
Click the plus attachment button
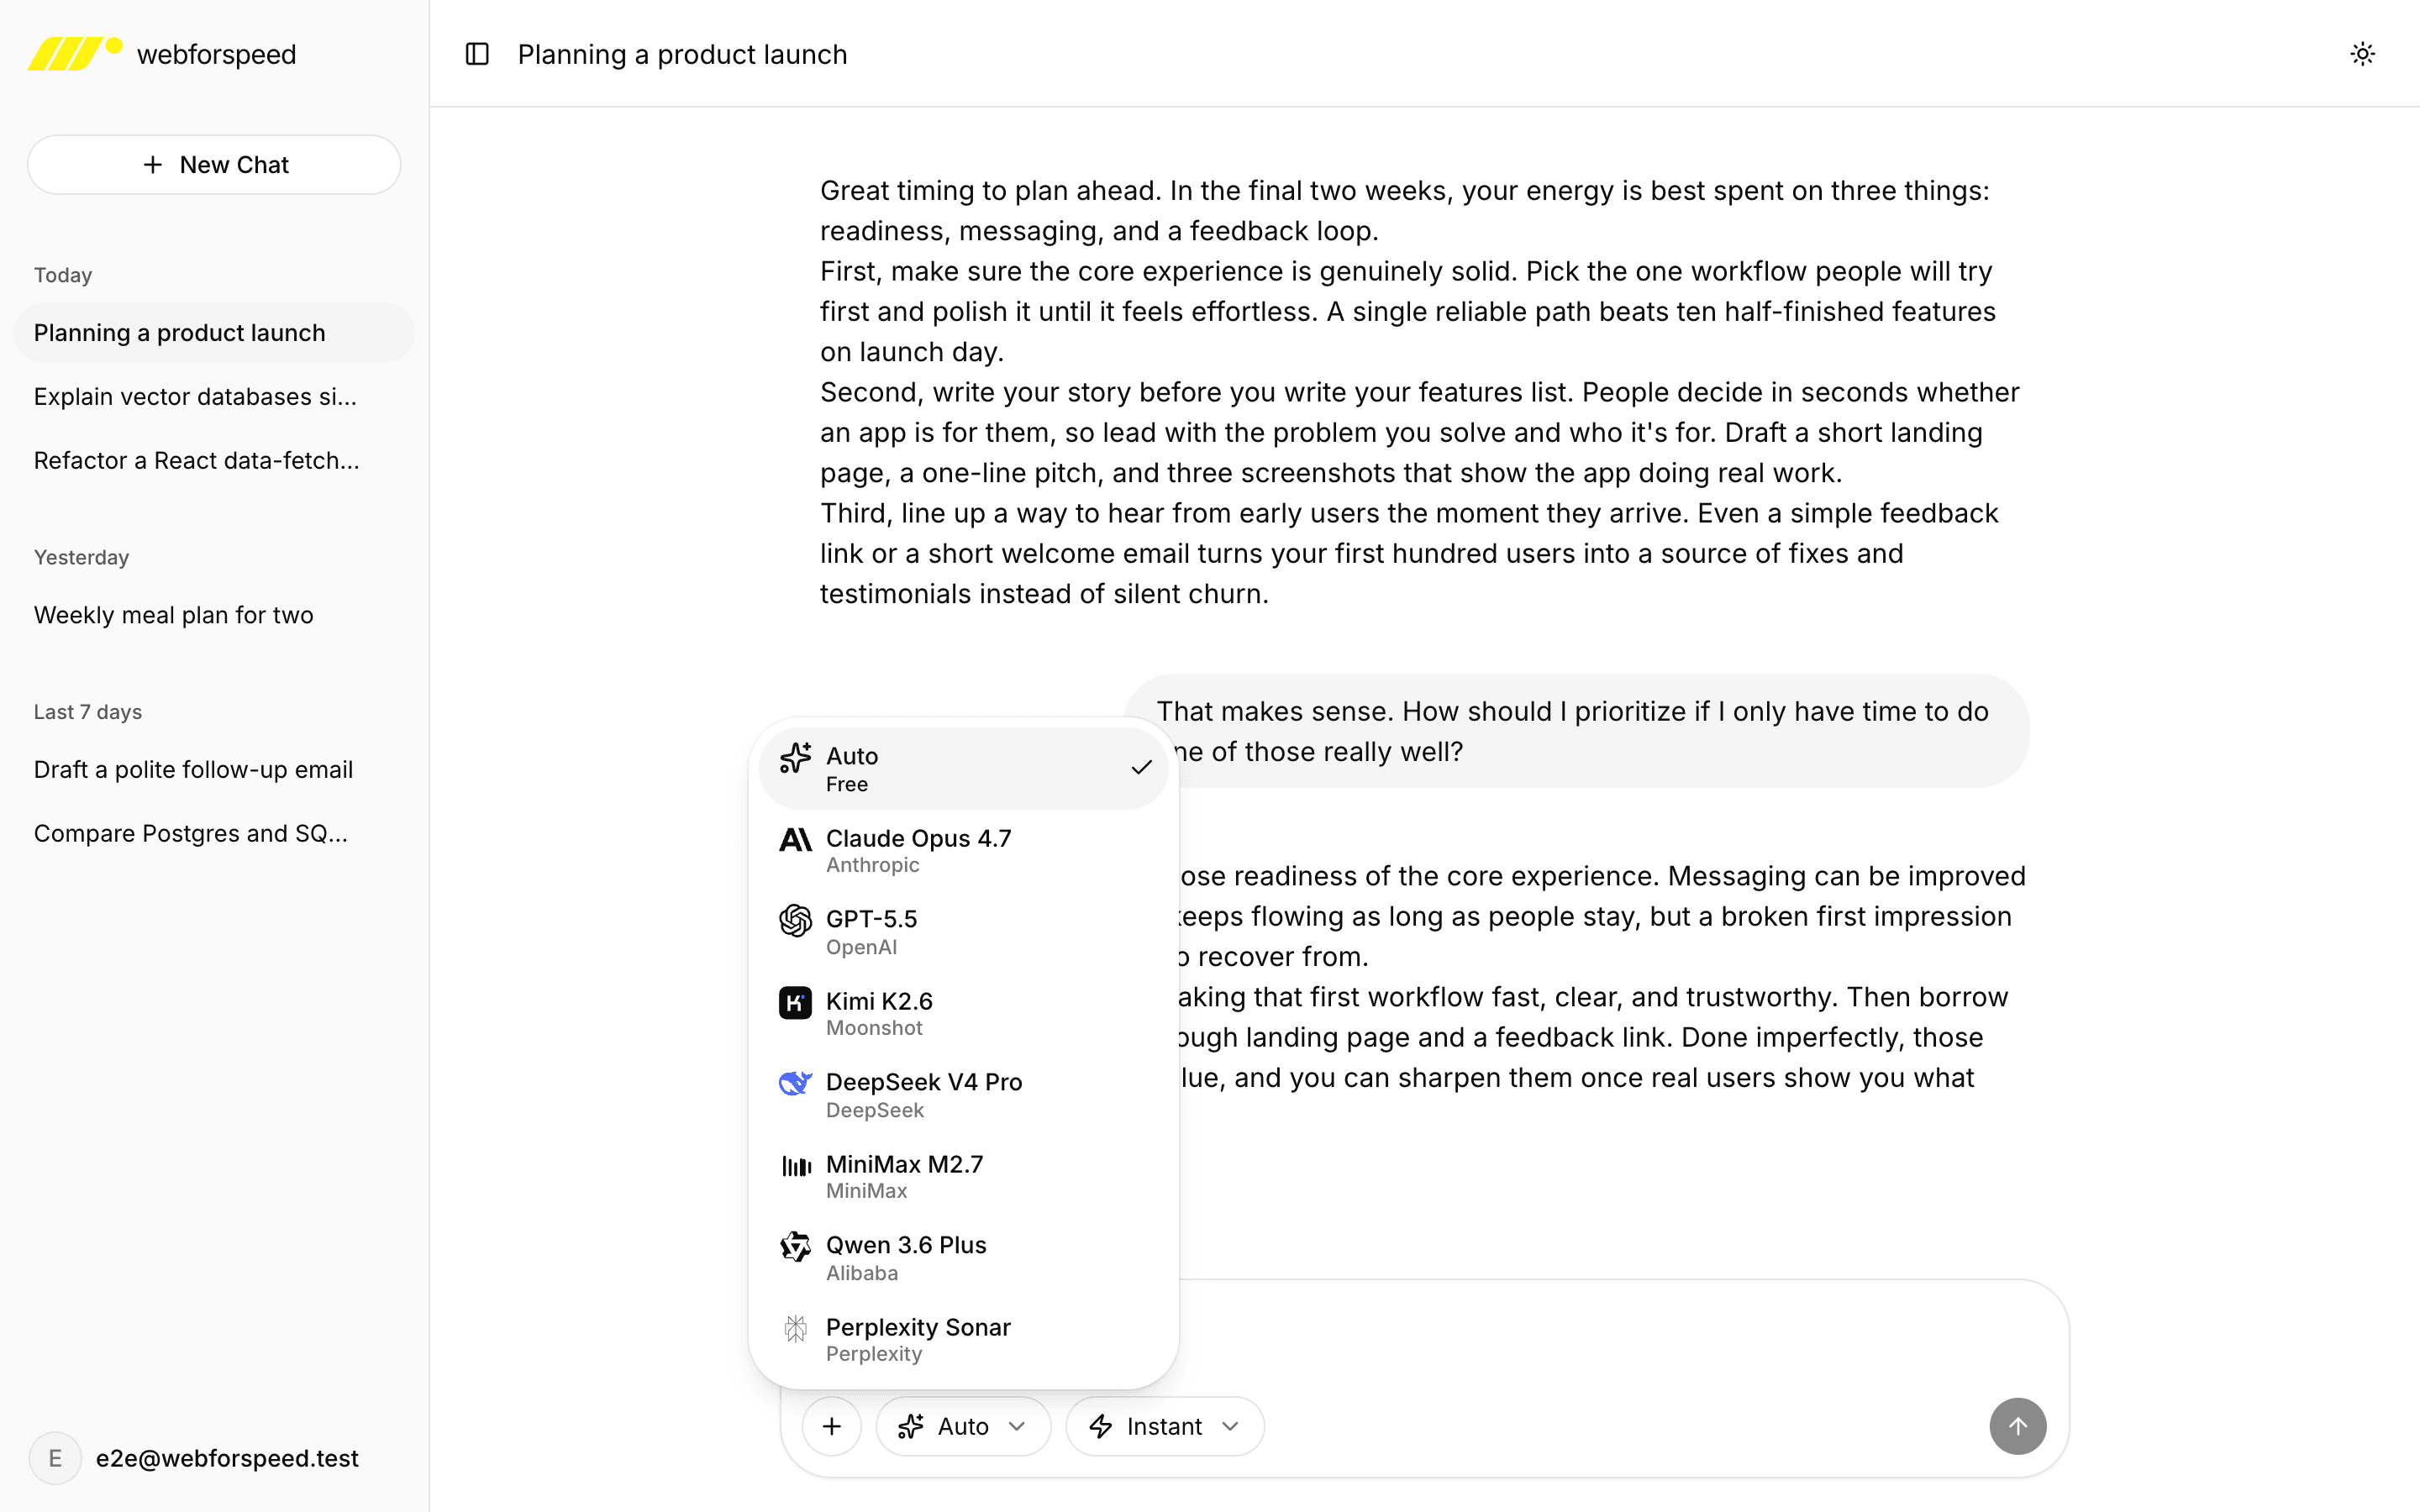pyautogui.click(x=832, y=1425)
